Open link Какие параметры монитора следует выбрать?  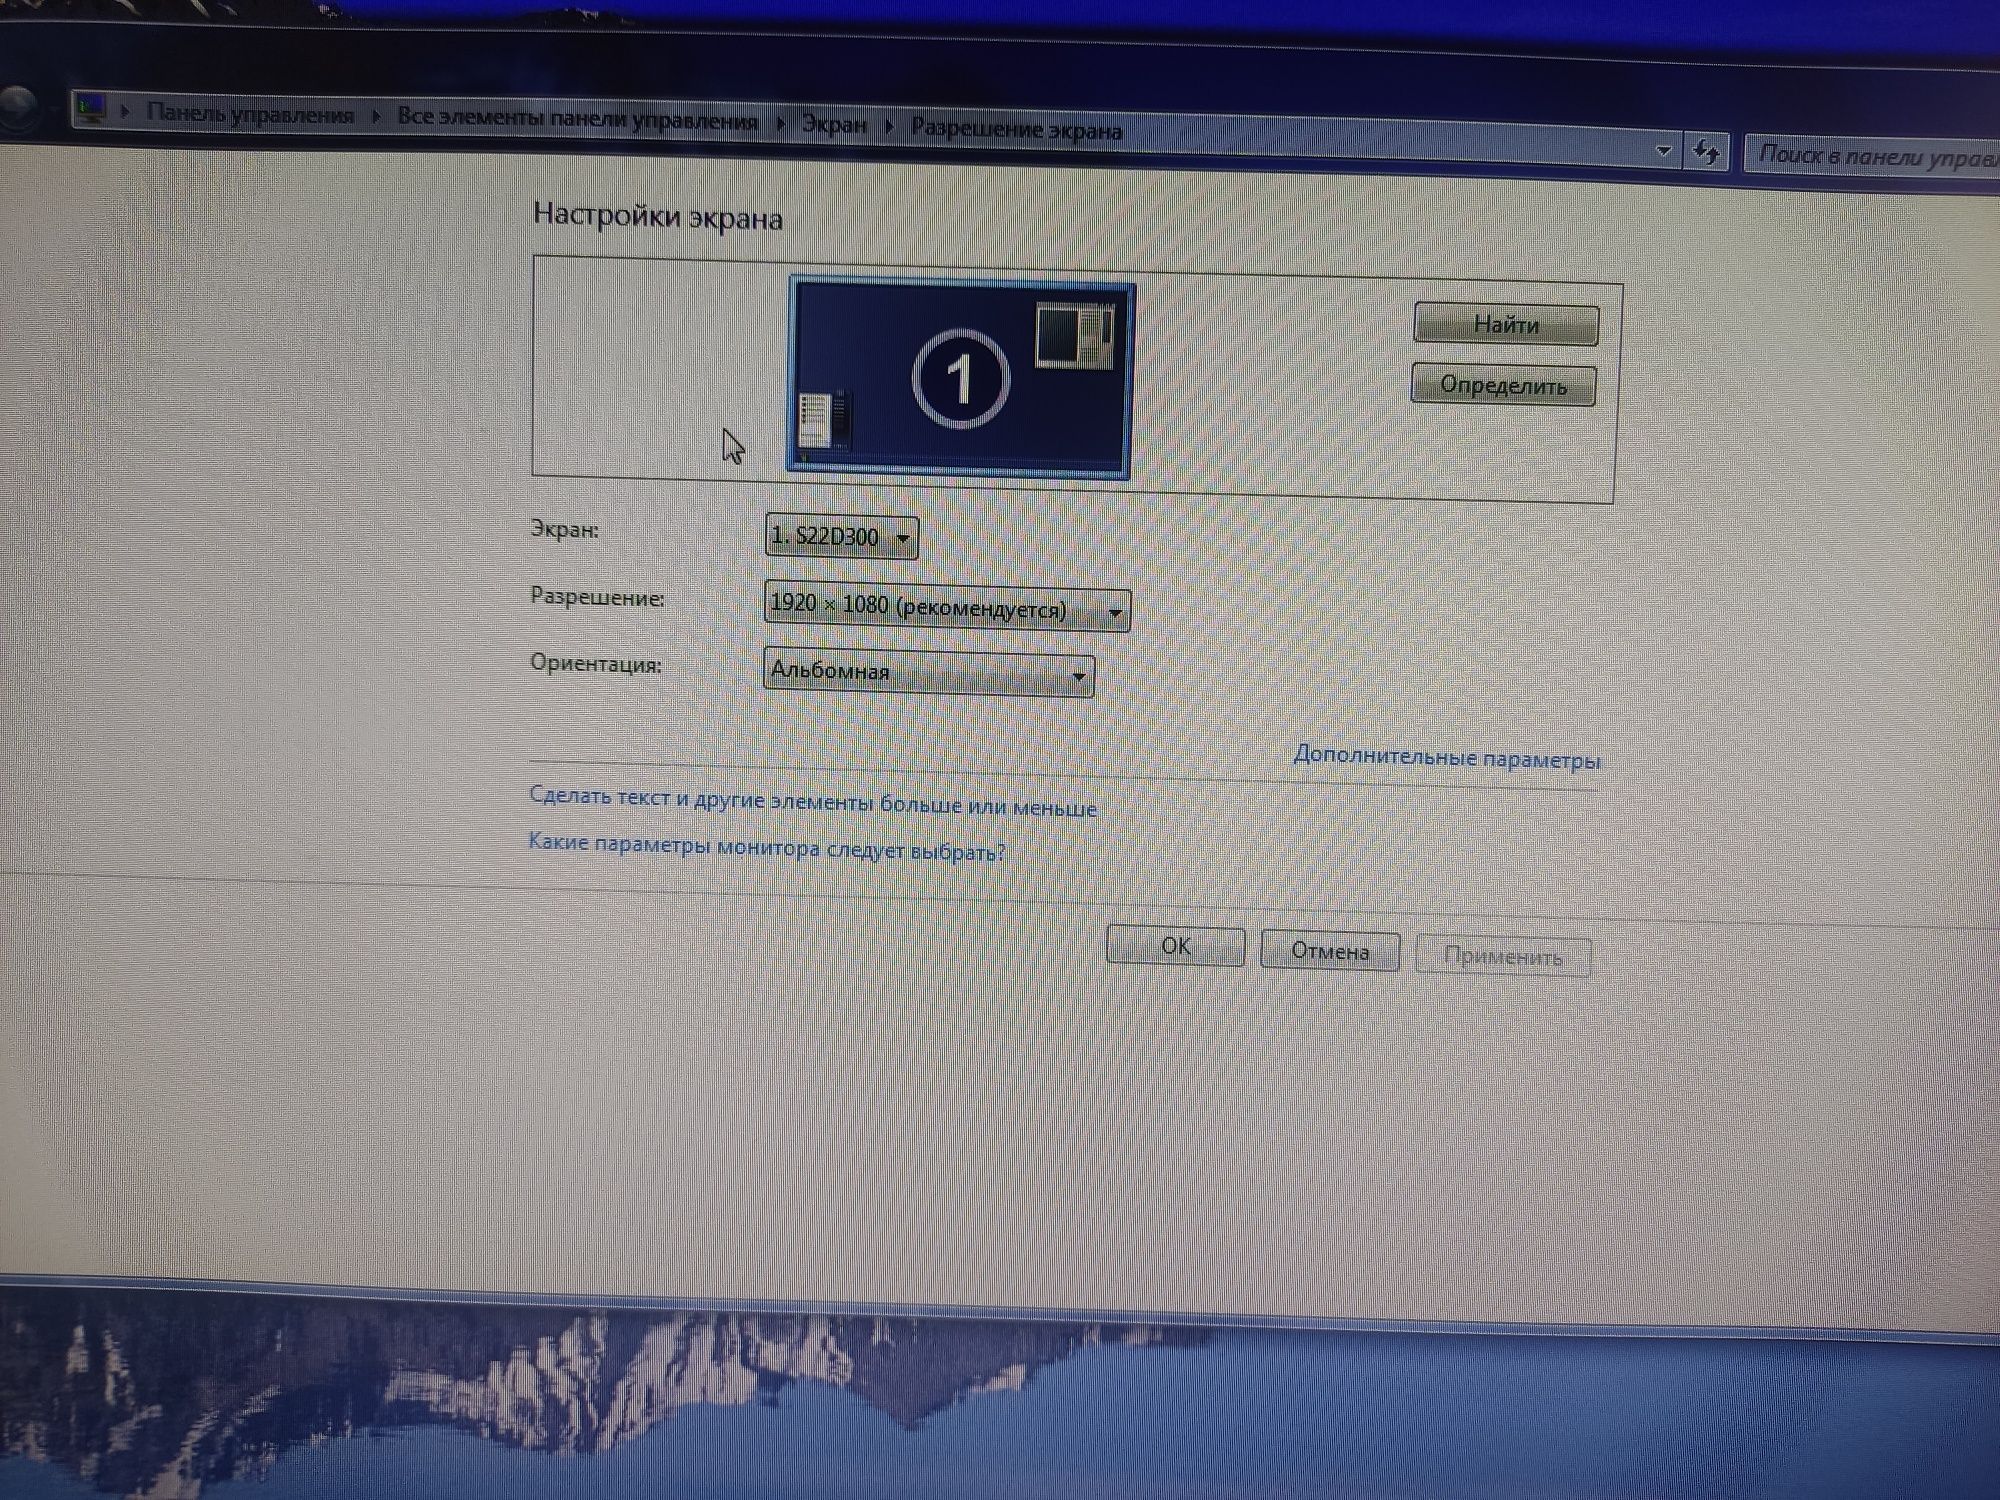(x=767, y=847)
